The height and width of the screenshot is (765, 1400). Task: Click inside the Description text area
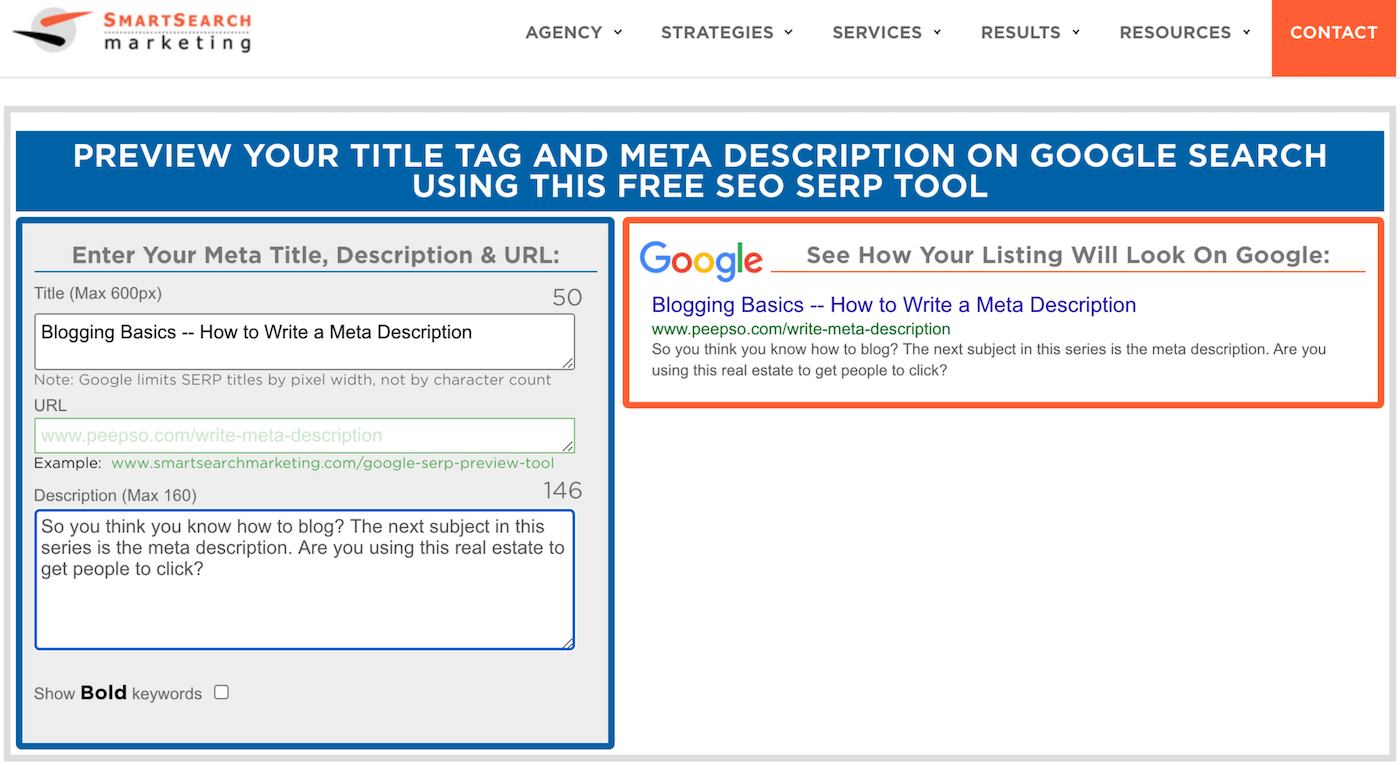305,580
